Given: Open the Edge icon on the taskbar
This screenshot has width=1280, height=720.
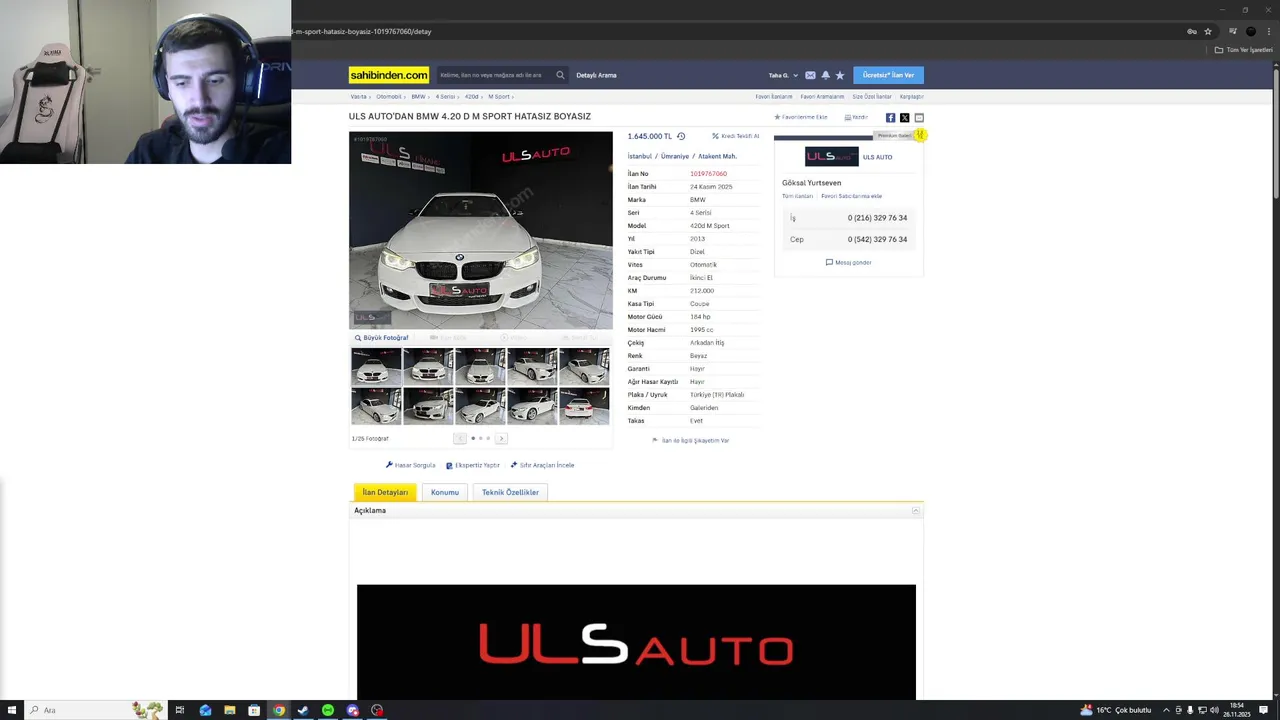Looking at the screenshot, I should (205, 710).
